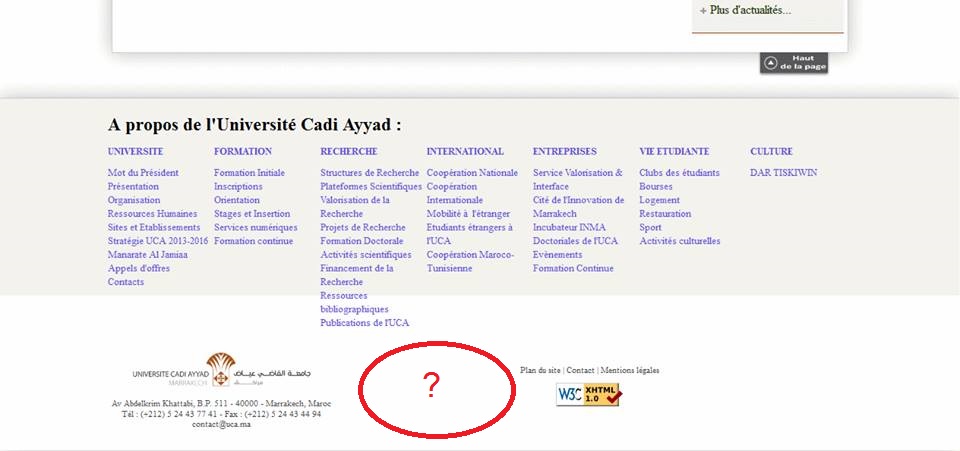Open DAR TISKIWIN link
The width and height of the screenshot is (960, 451).
[x=783, y=173]
